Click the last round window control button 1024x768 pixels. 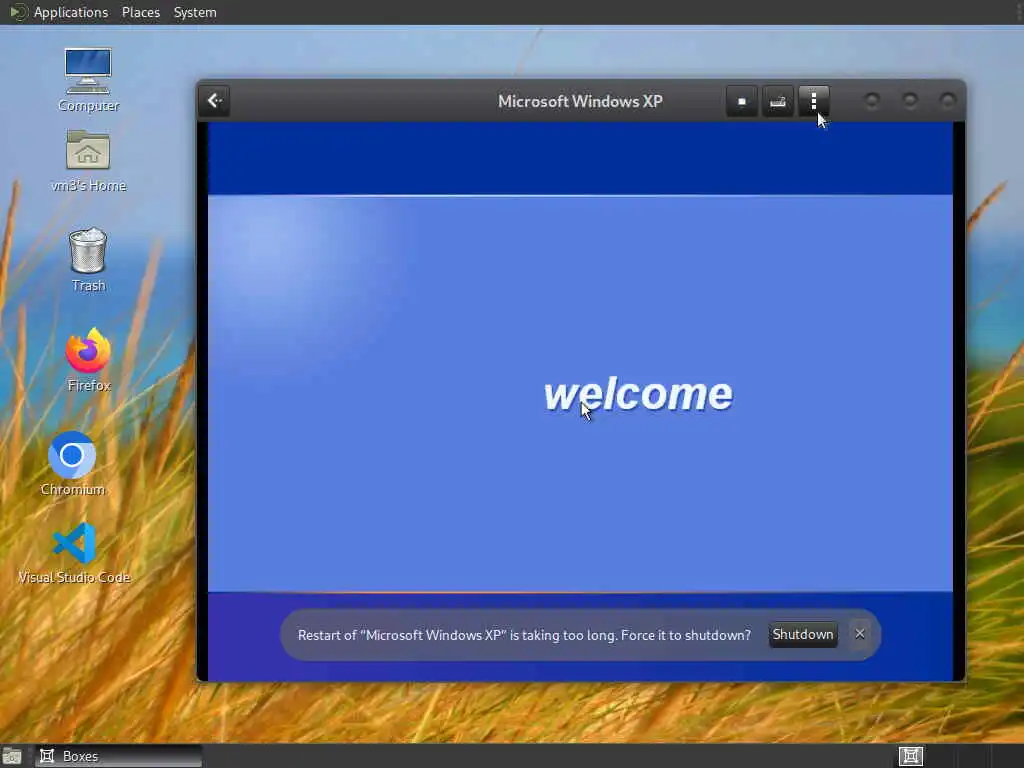pos(948,101)
